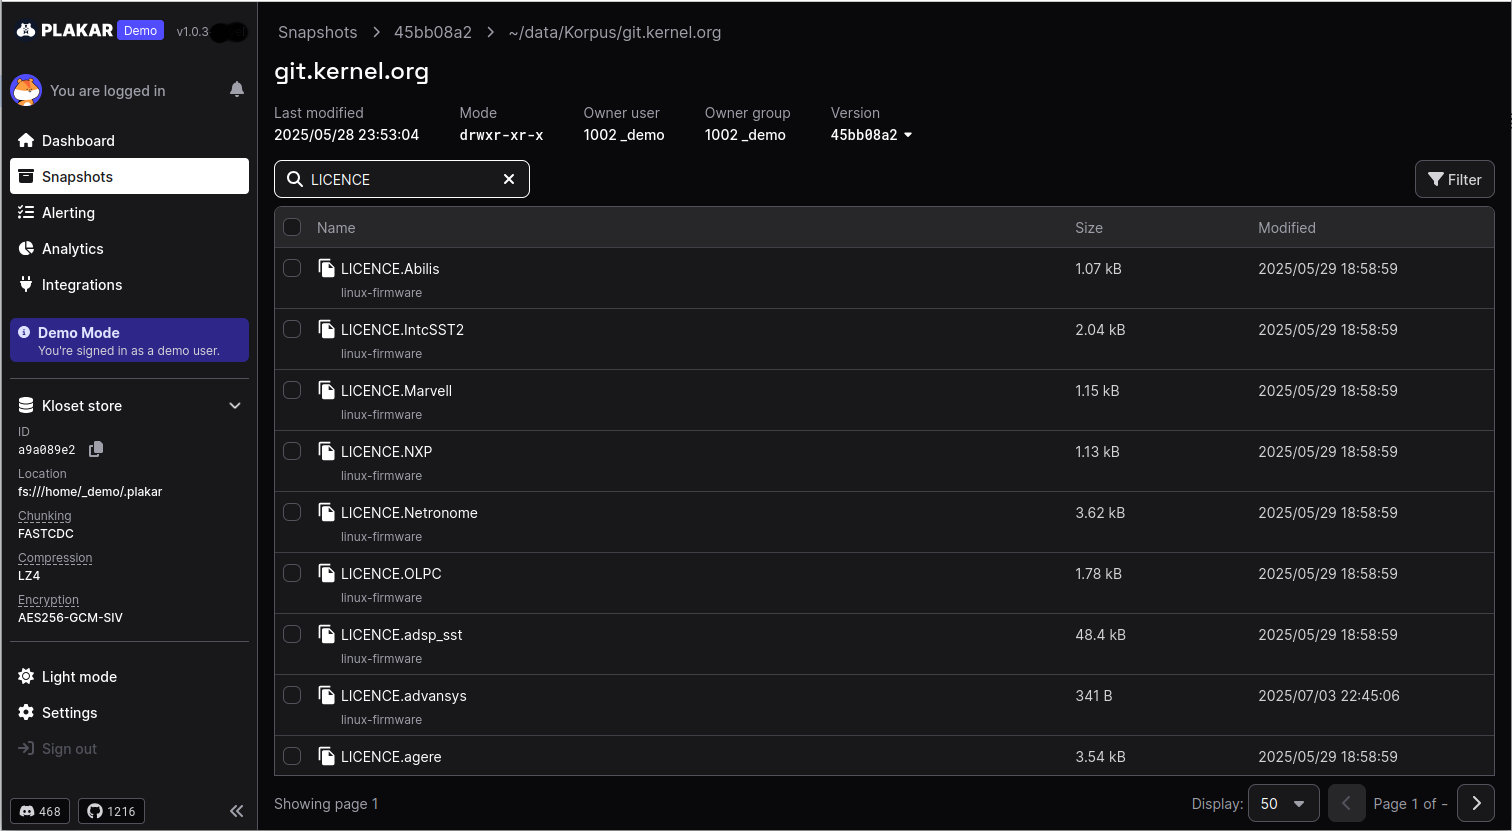Open the Filter options
Screen dimensions: 1512x831
click(x=1454, y=179)
